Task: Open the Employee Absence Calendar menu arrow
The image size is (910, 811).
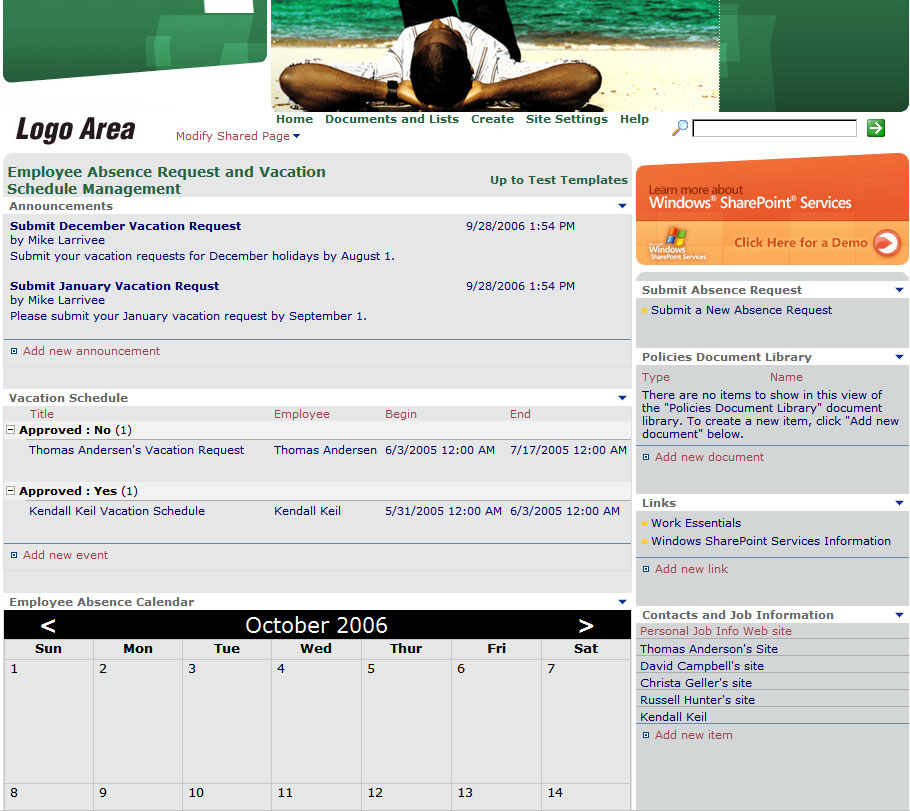Action: (x=622, y=602)
